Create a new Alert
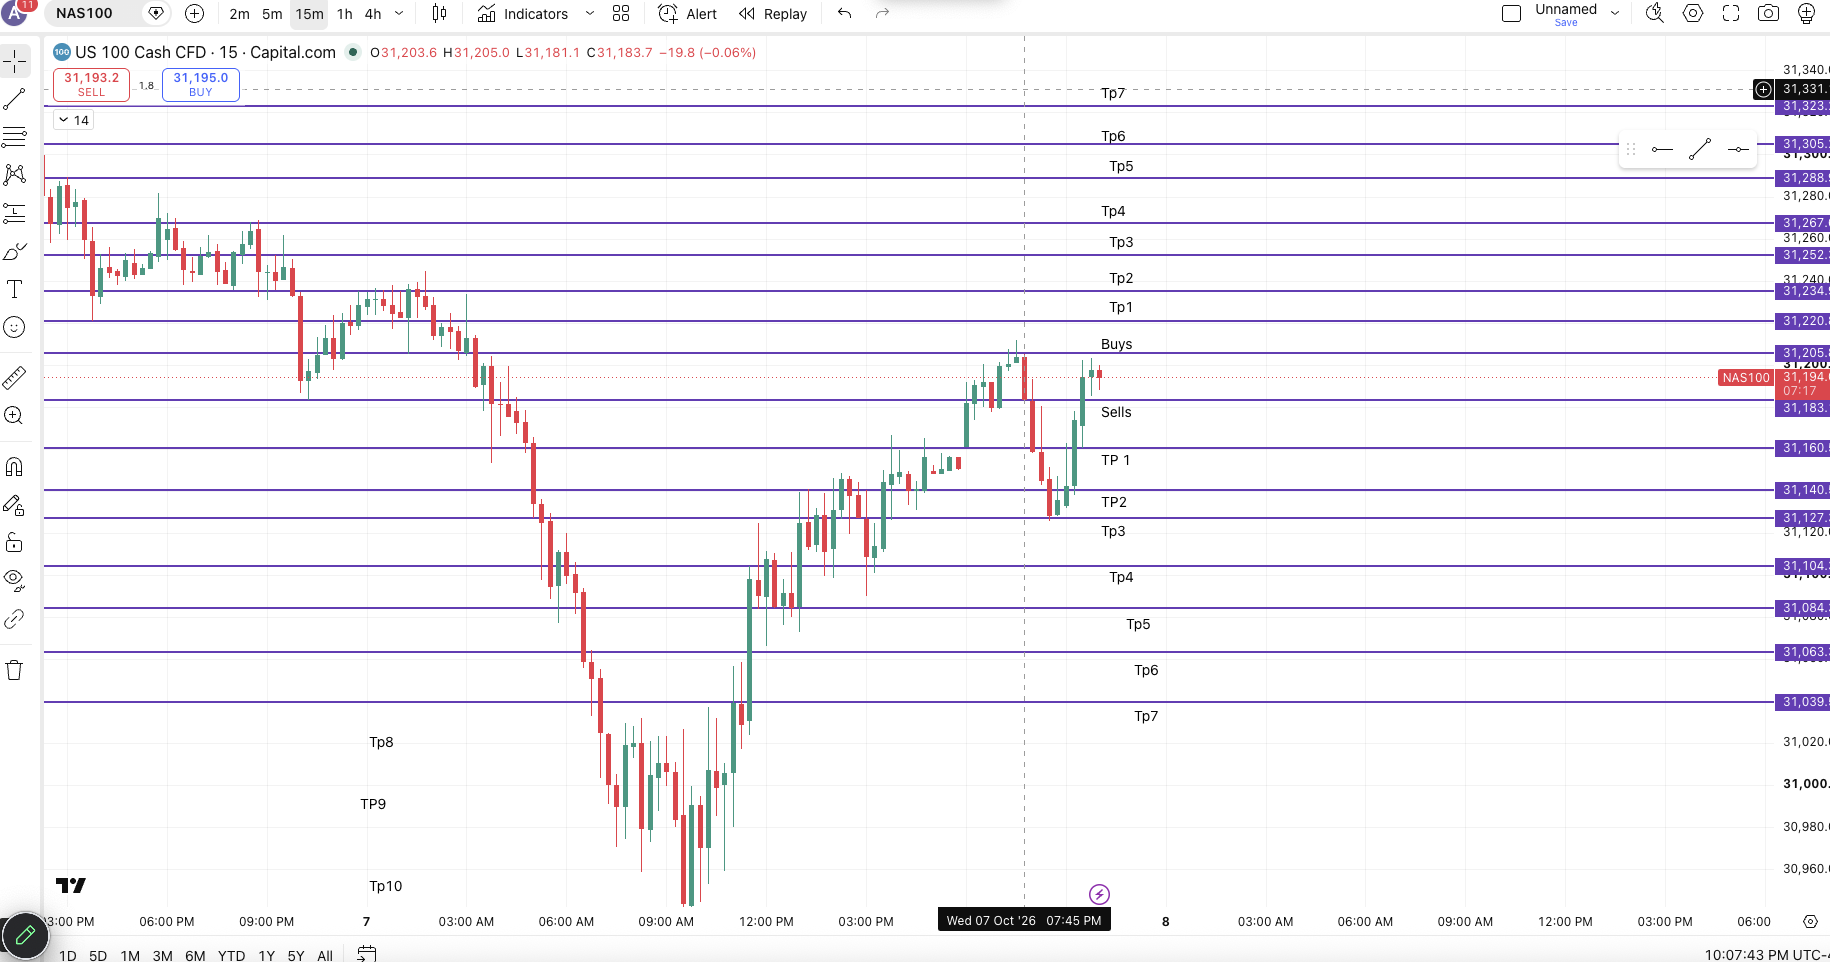This screenshot has height=962, width=1830. 688,14
